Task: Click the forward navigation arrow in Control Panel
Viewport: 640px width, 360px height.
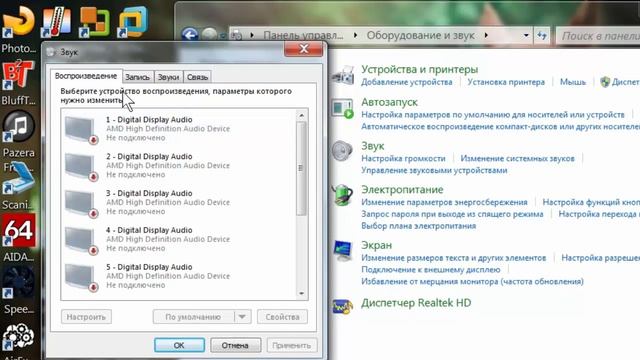Action: tap(209, 35)
